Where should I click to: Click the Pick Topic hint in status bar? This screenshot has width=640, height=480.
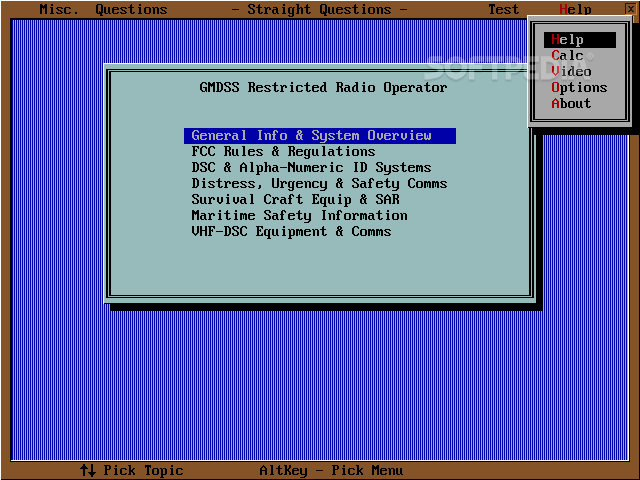point(131,470)
